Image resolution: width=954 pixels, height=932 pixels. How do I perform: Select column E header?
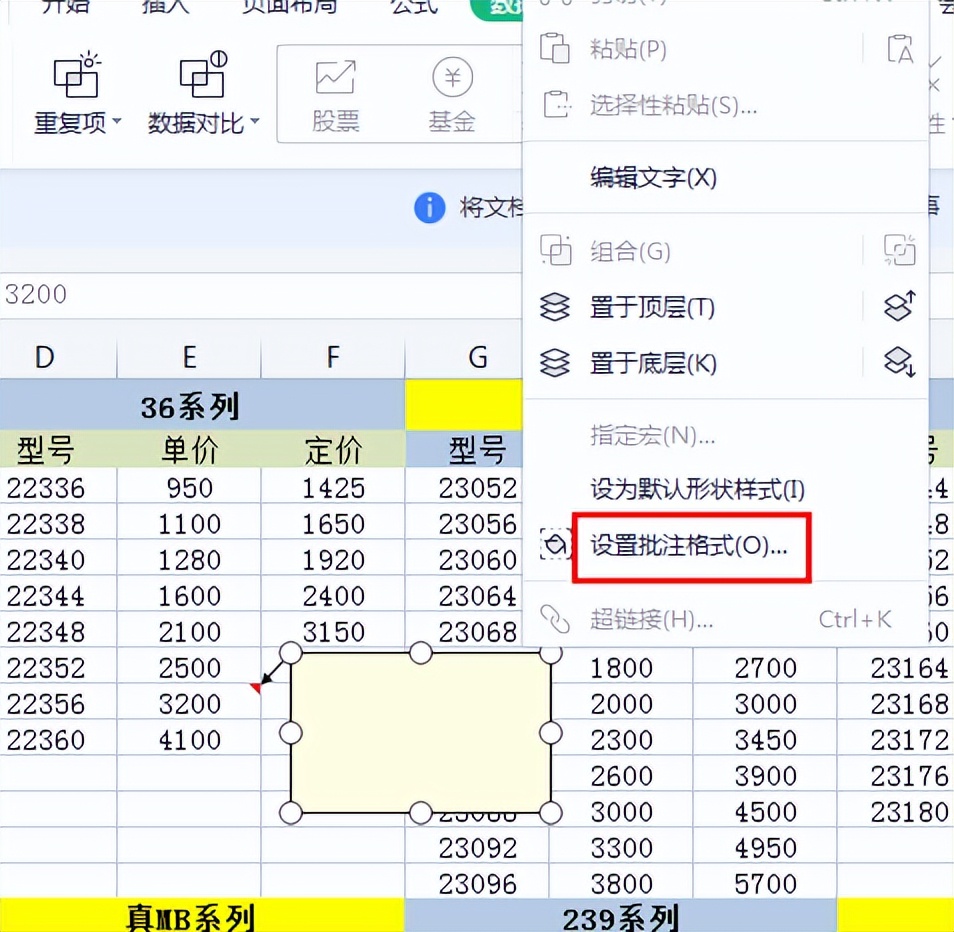(189, 358)
